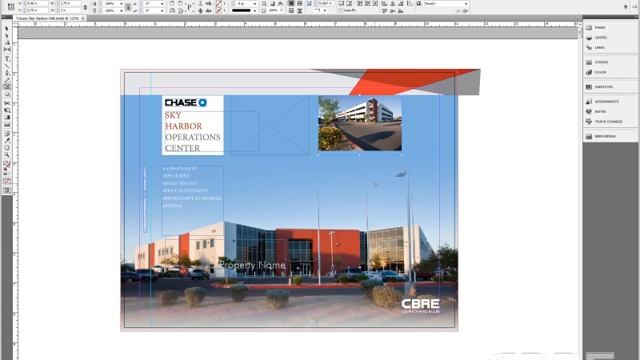Toggle constrain proportions for width and height

click(85, 7)
